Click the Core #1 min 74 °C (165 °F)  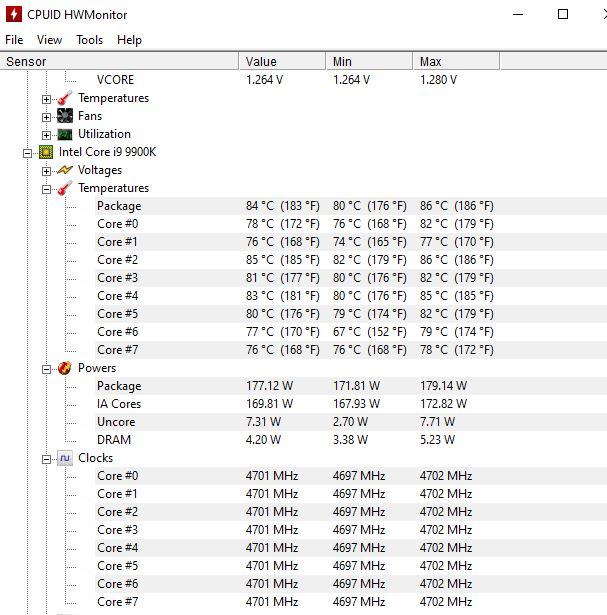pyautogui.click(x=370, y=242)
